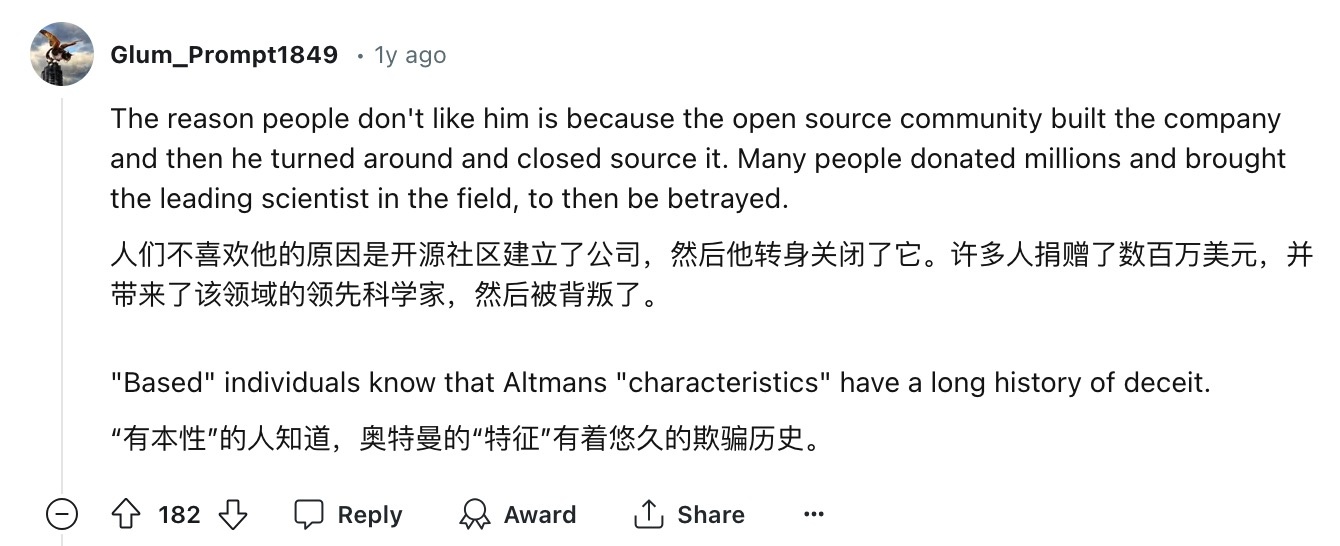Click the award ribbon icon
The width and height of the screenshot is (1340, 546).
[x=474, y=515]
